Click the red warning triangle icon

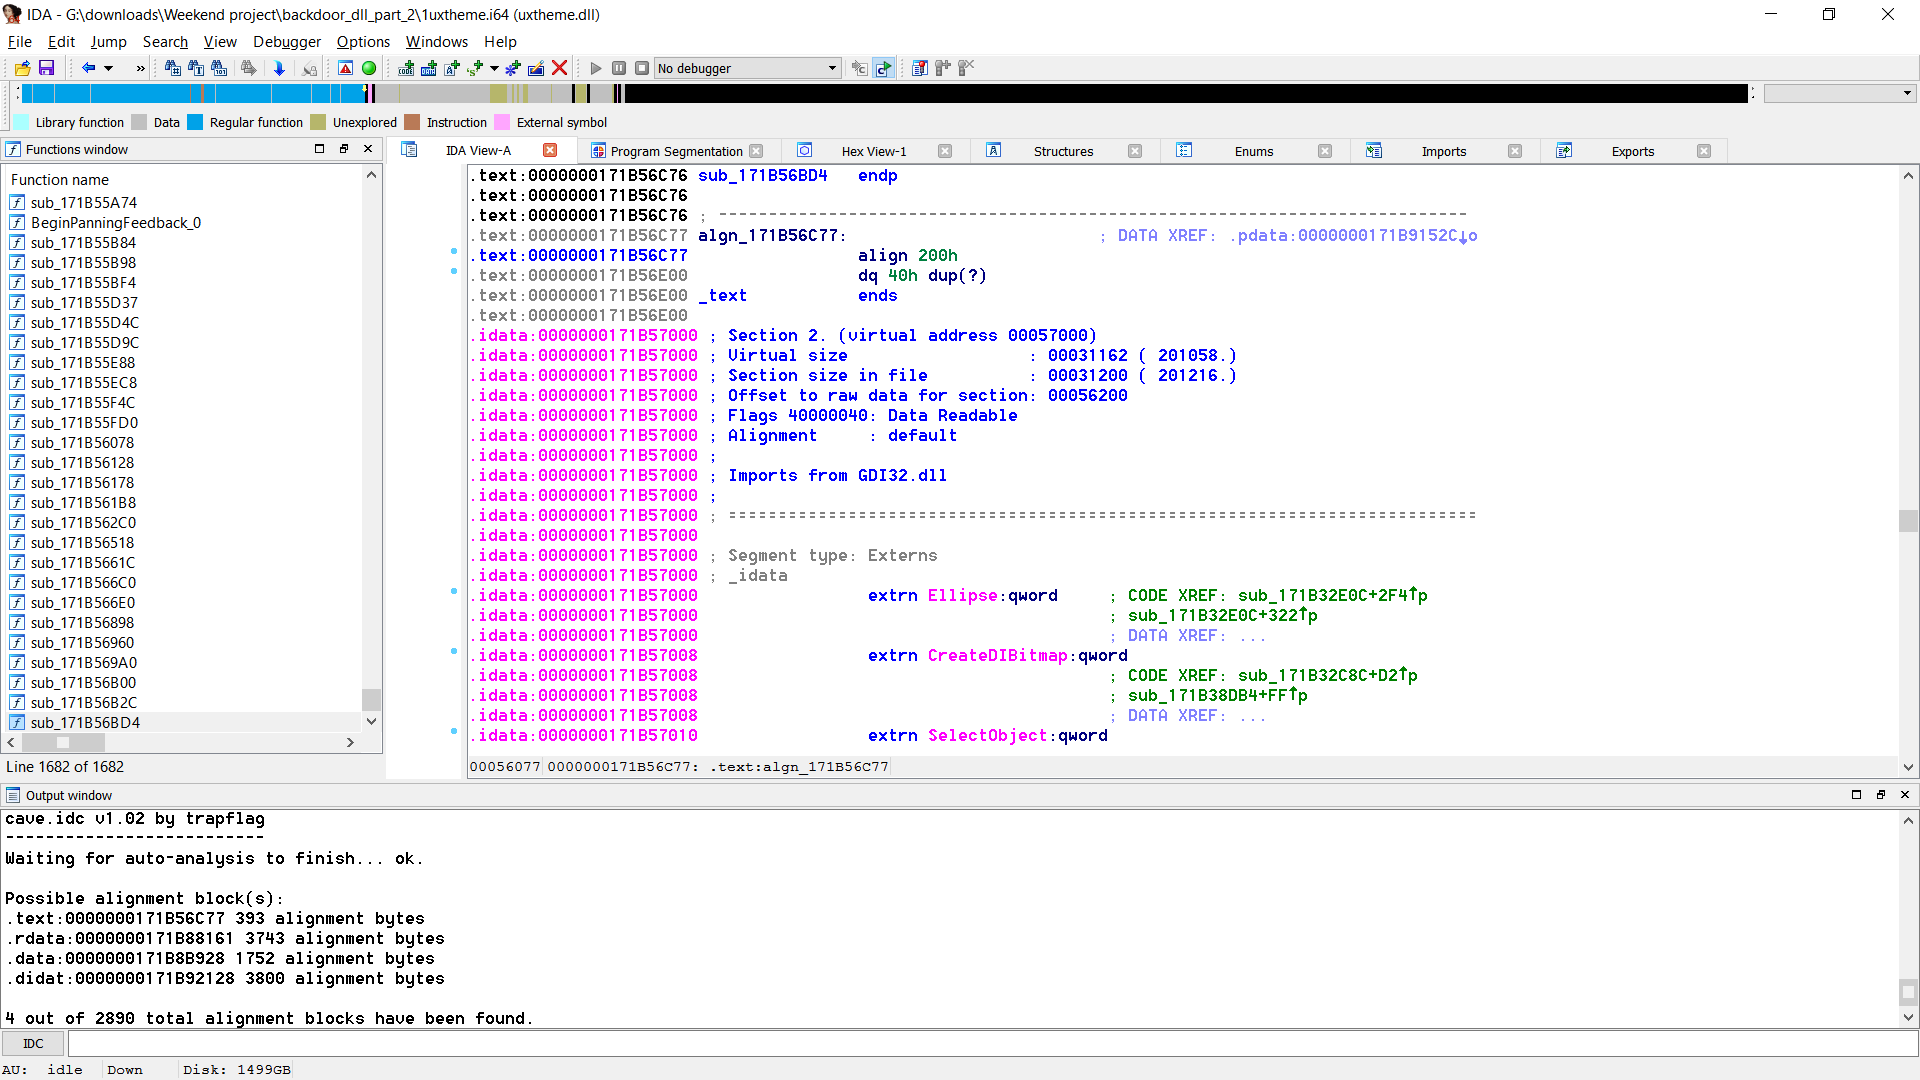click(x=345, y=68)
